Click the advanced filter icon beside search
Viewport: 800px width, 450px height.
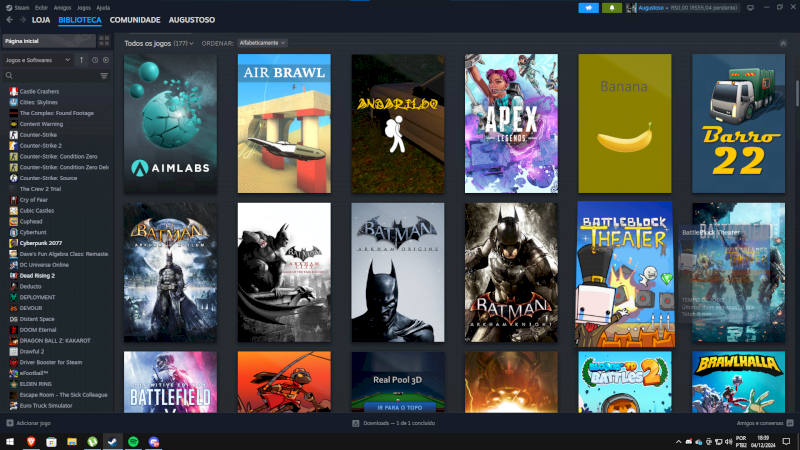[104, 75]
